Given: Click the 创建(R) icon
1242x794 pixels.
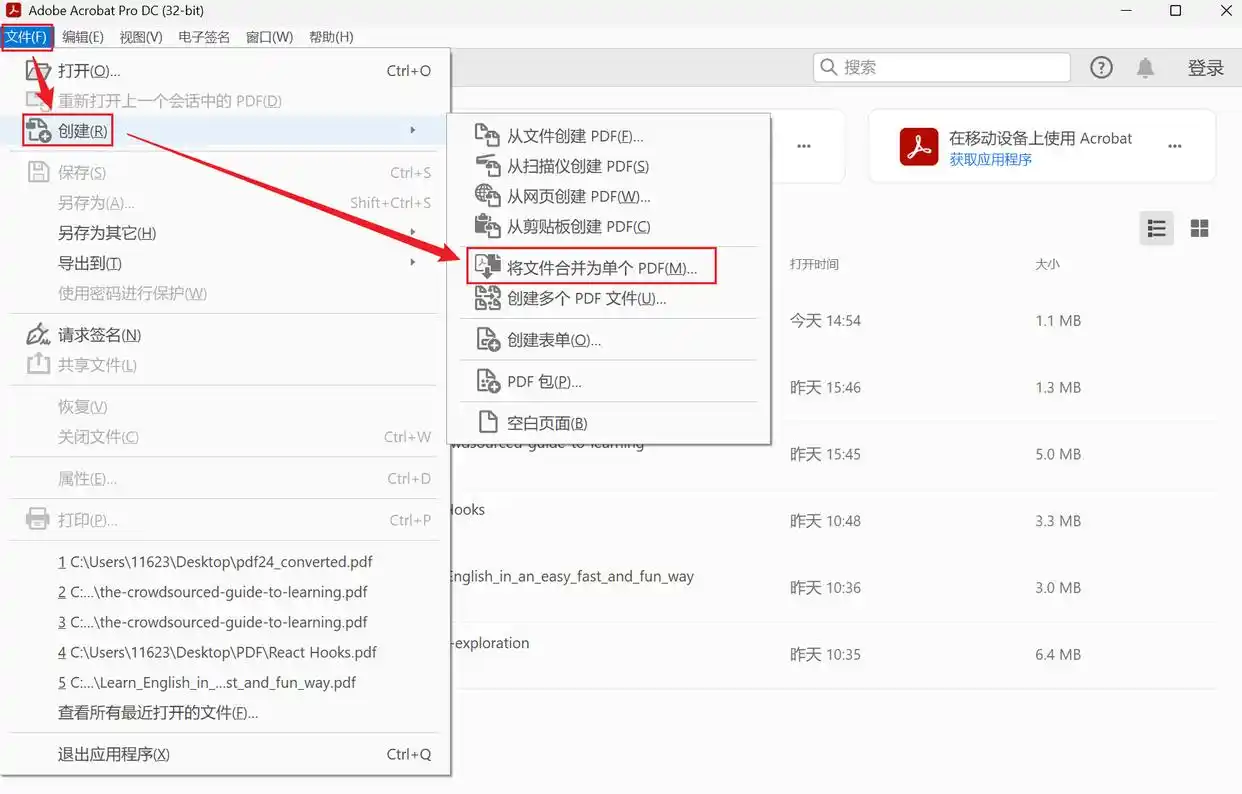Looking at the screenshot, I should [38, 130].
